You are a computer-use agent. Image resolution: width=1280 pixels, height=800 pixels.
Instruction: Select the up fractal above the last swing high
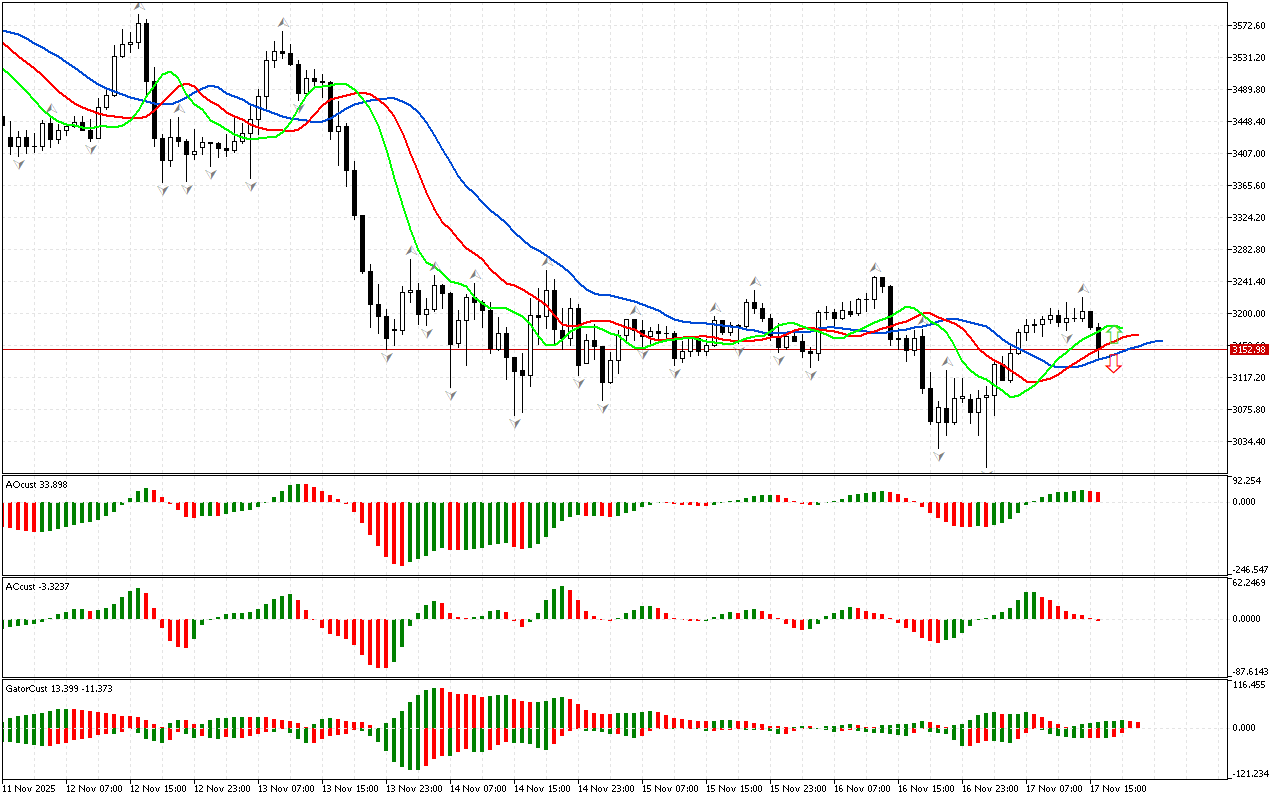1084,288
